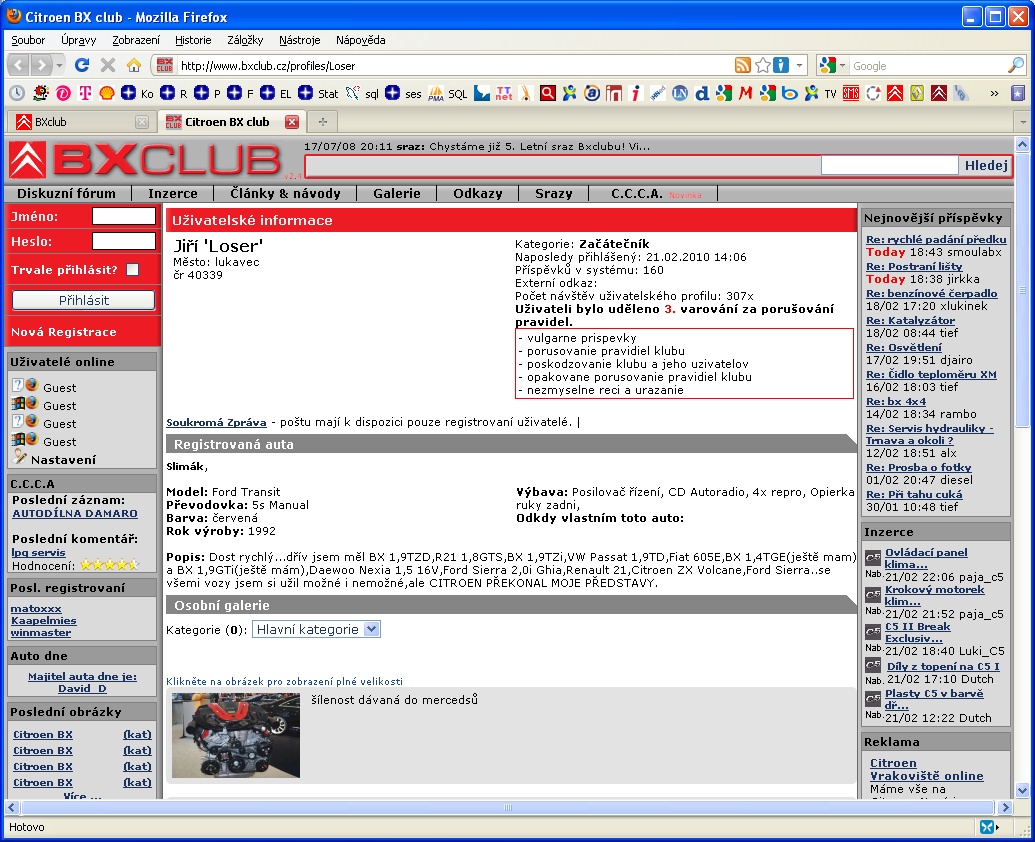Image resolution: width=1035 pixels, height=842 pixels.
Task: Go to the browser Home page
Action: [x=134, y=65]
